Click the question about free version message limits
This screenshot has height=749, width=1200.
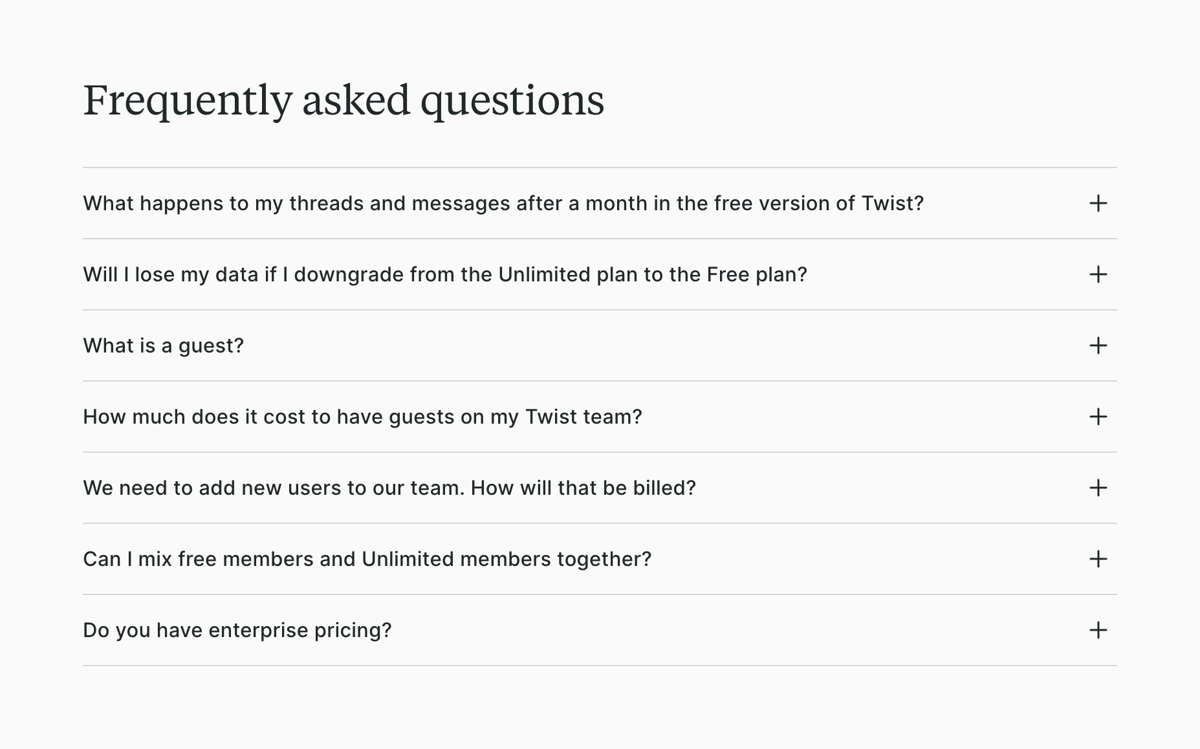tap(503, 203)
